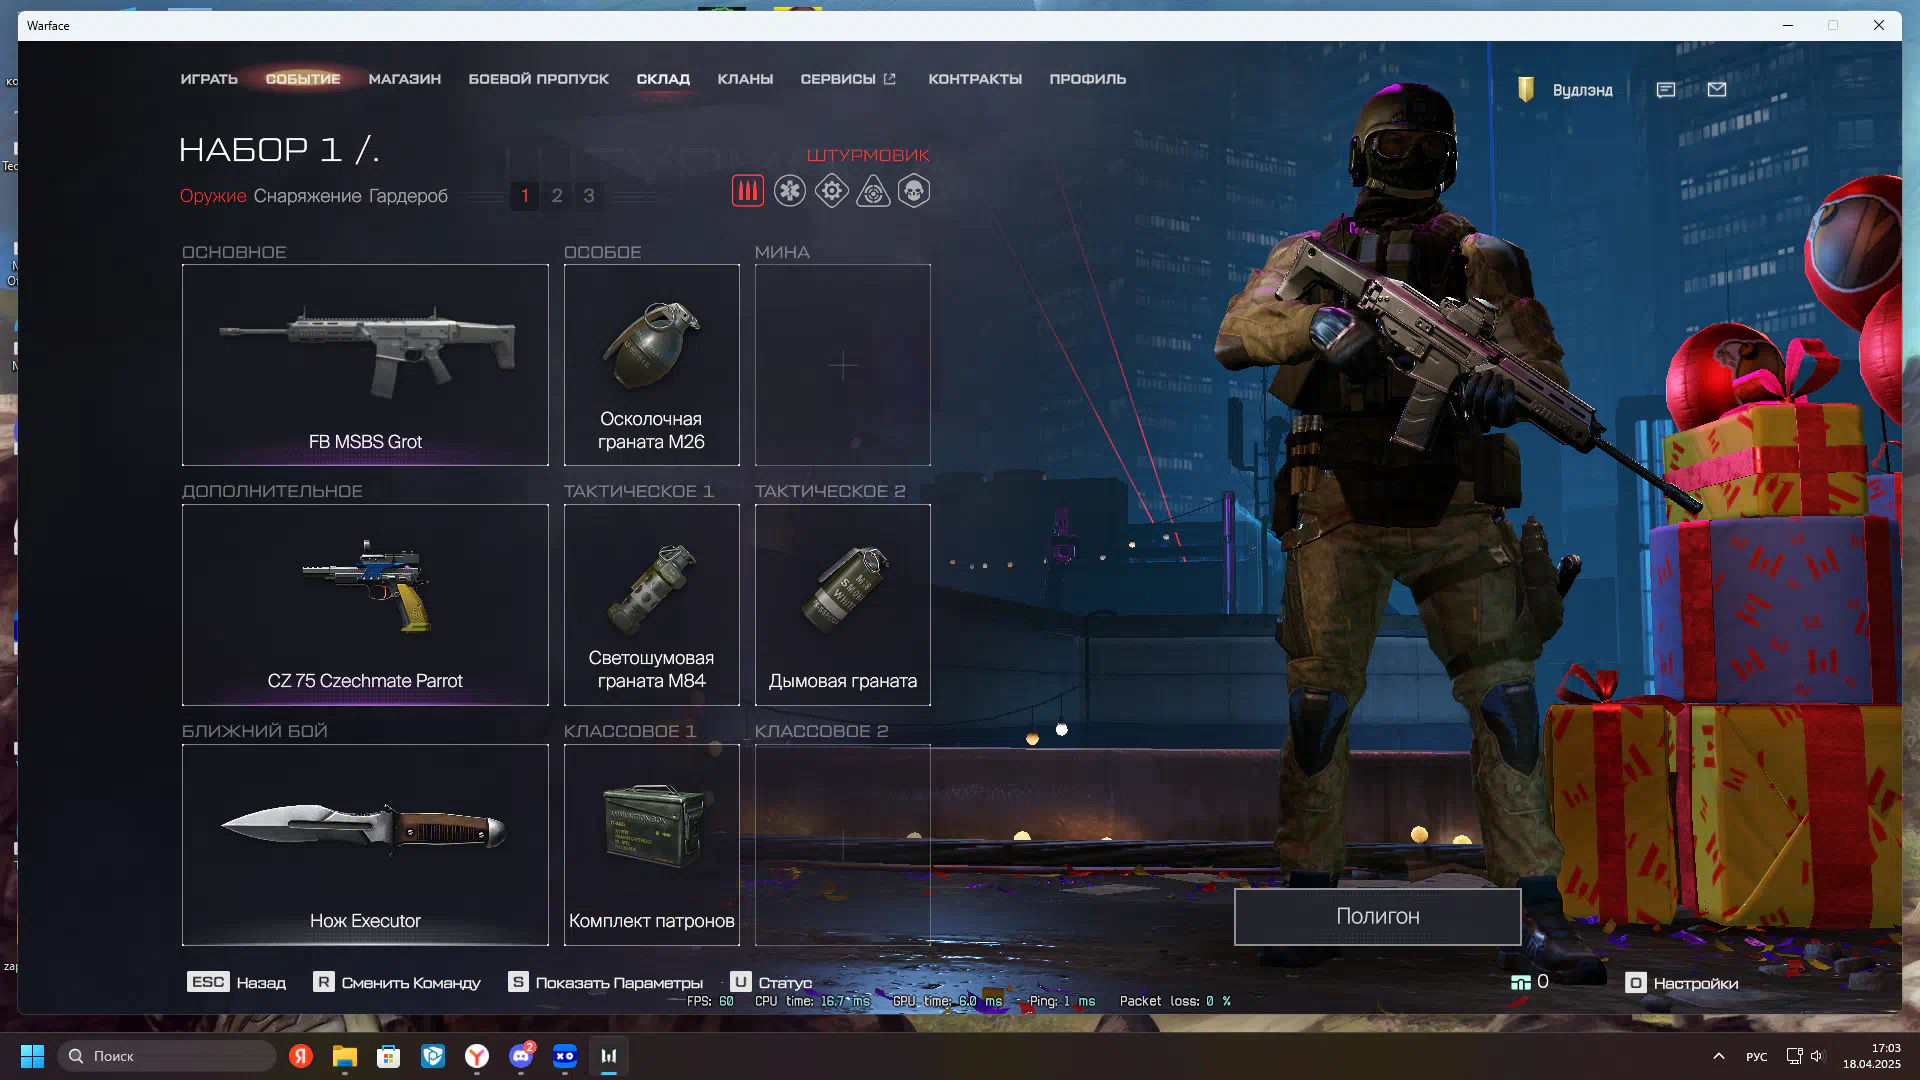Open the ИГРАТЬ menu tab
This screenshot has width=1920, height=1080.
(x=209, y=79)
